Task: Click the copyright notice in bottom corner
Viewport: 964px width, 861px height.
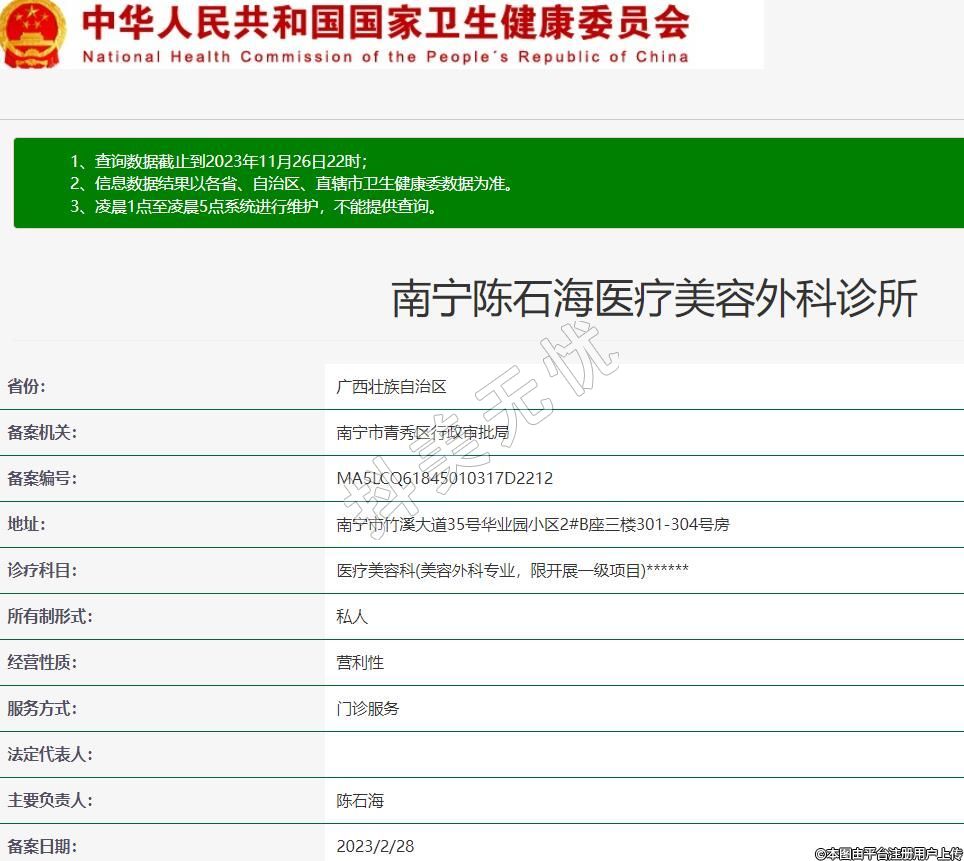Action: pos(888,853)
